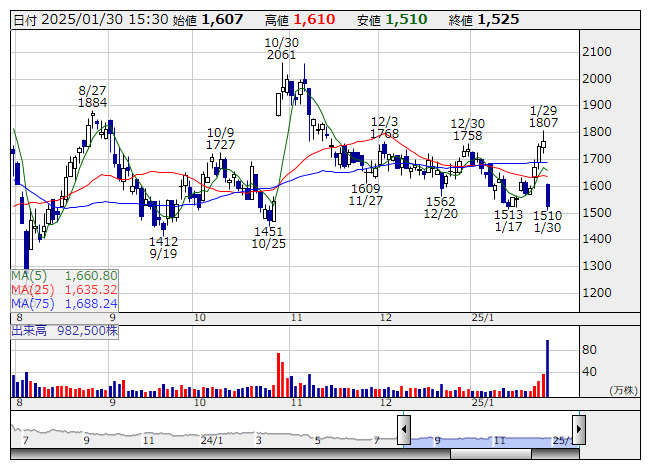
Task: Click the 1200 price axis label
Action: (x=597, y=293)
